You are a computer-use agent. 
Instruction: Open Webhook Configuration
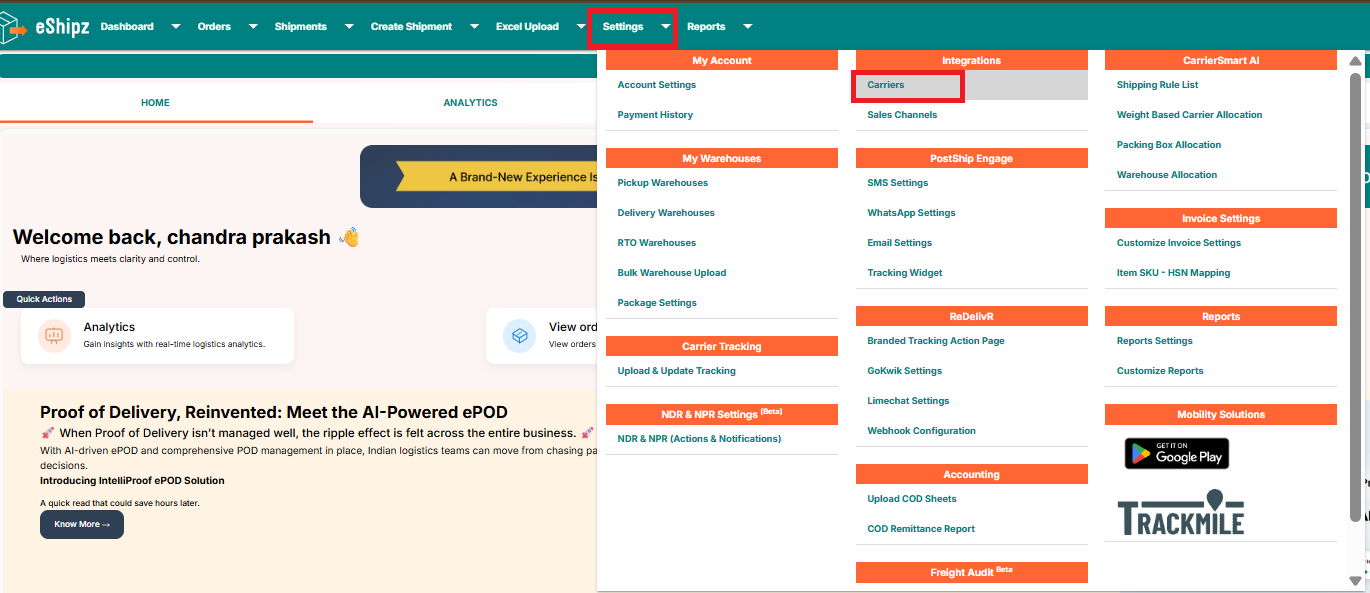921,431
